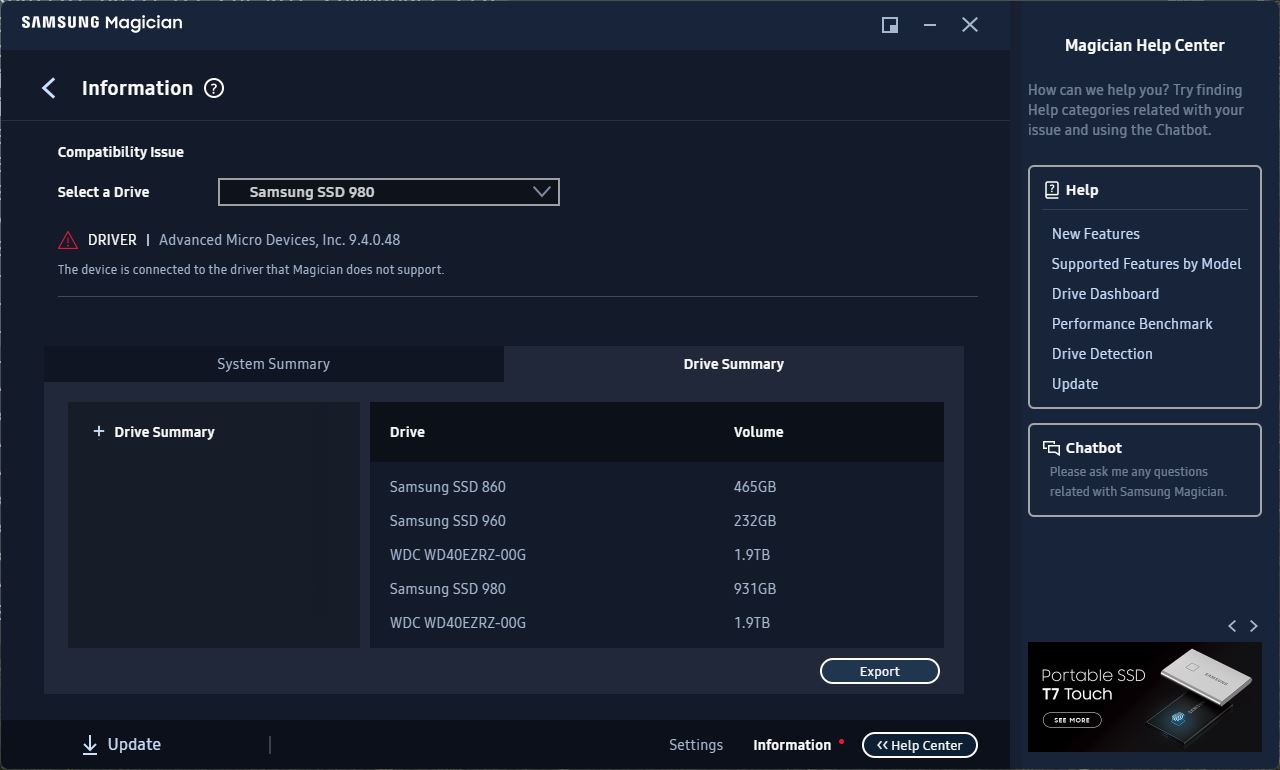This screenshot has width=1280, height=770.
Task: Switch to the Drive Summary tab
Action: pyautogui.click(x=734, y=364)
